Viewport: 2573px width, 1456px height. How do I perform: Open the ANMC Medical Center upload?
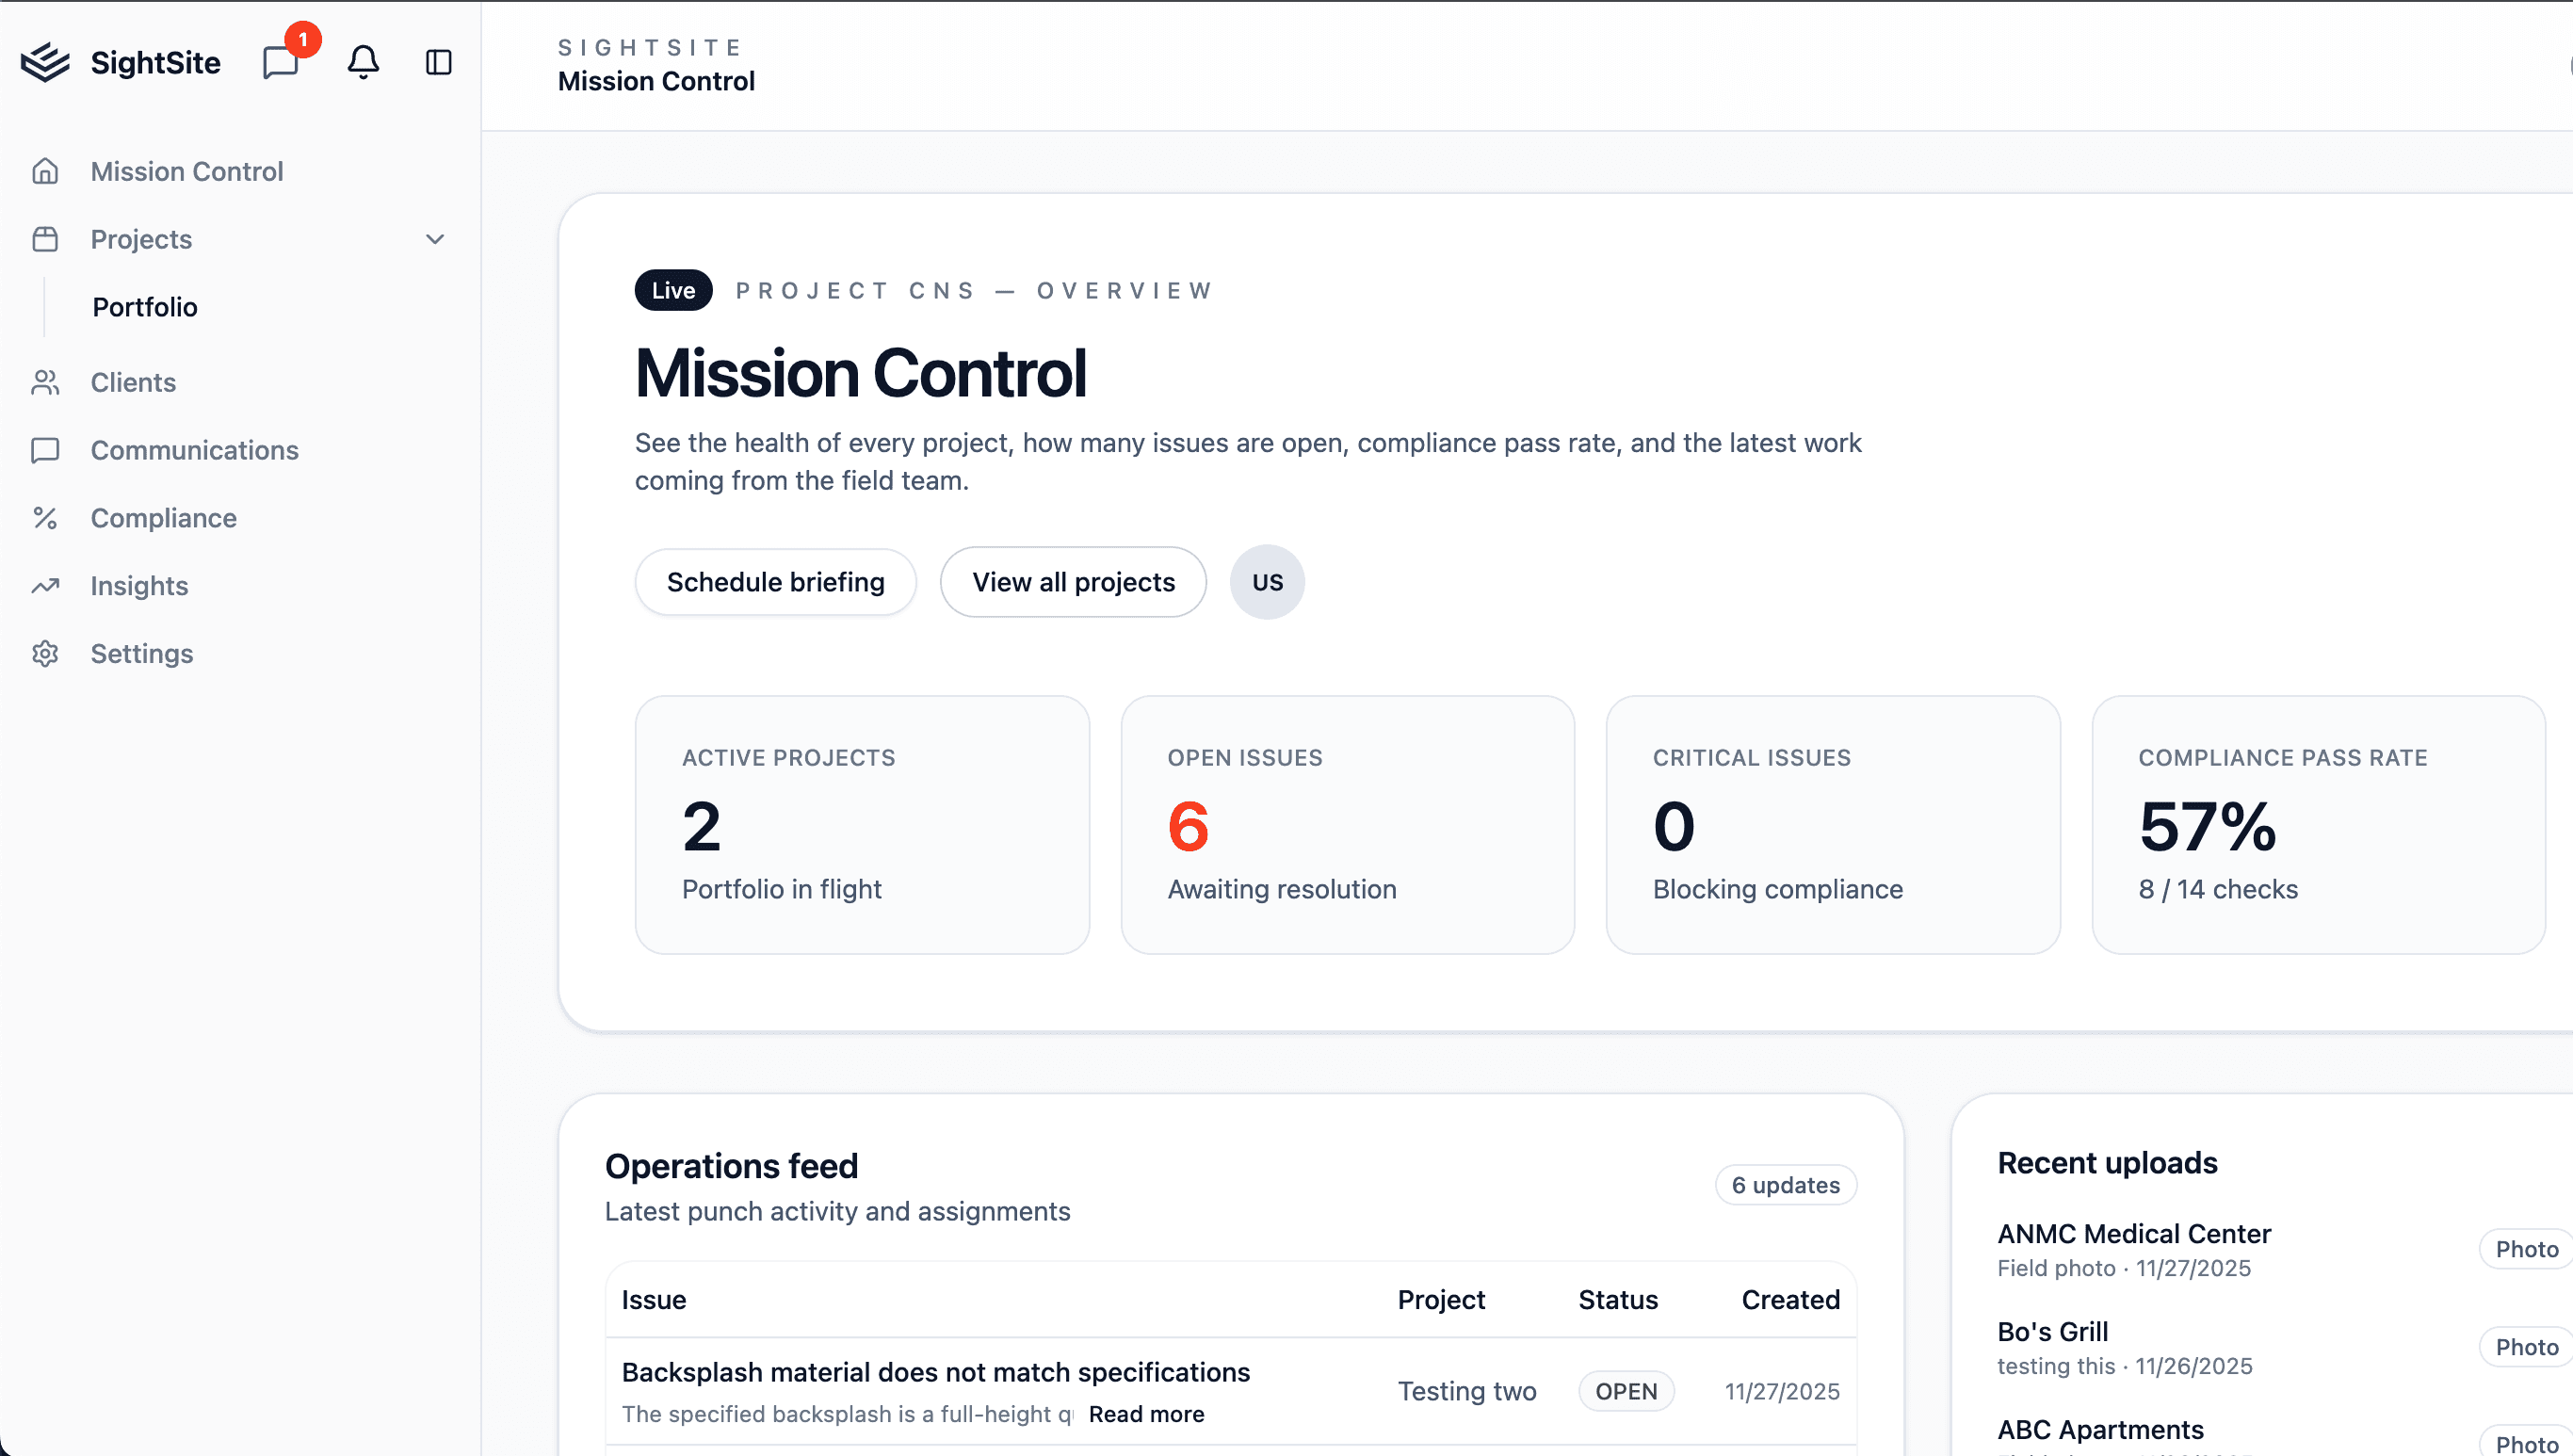[2134, 1234]
